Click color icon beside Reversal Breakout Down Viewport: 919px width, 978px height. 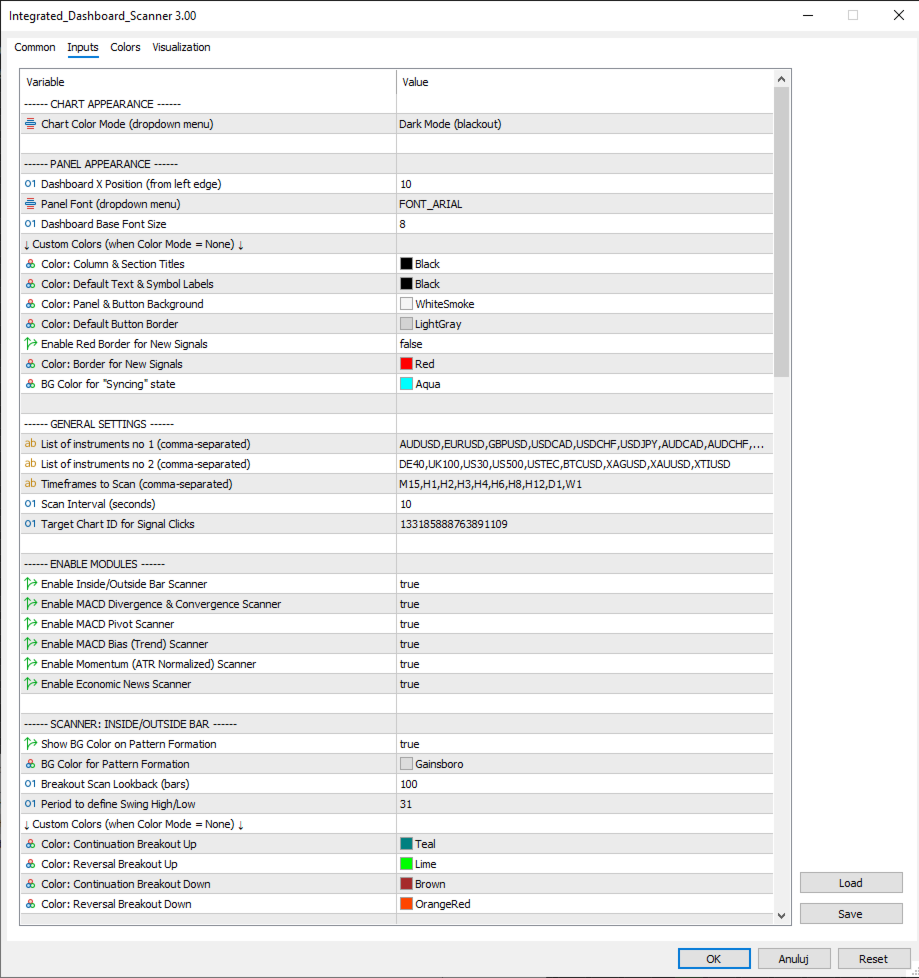point(30,904)
